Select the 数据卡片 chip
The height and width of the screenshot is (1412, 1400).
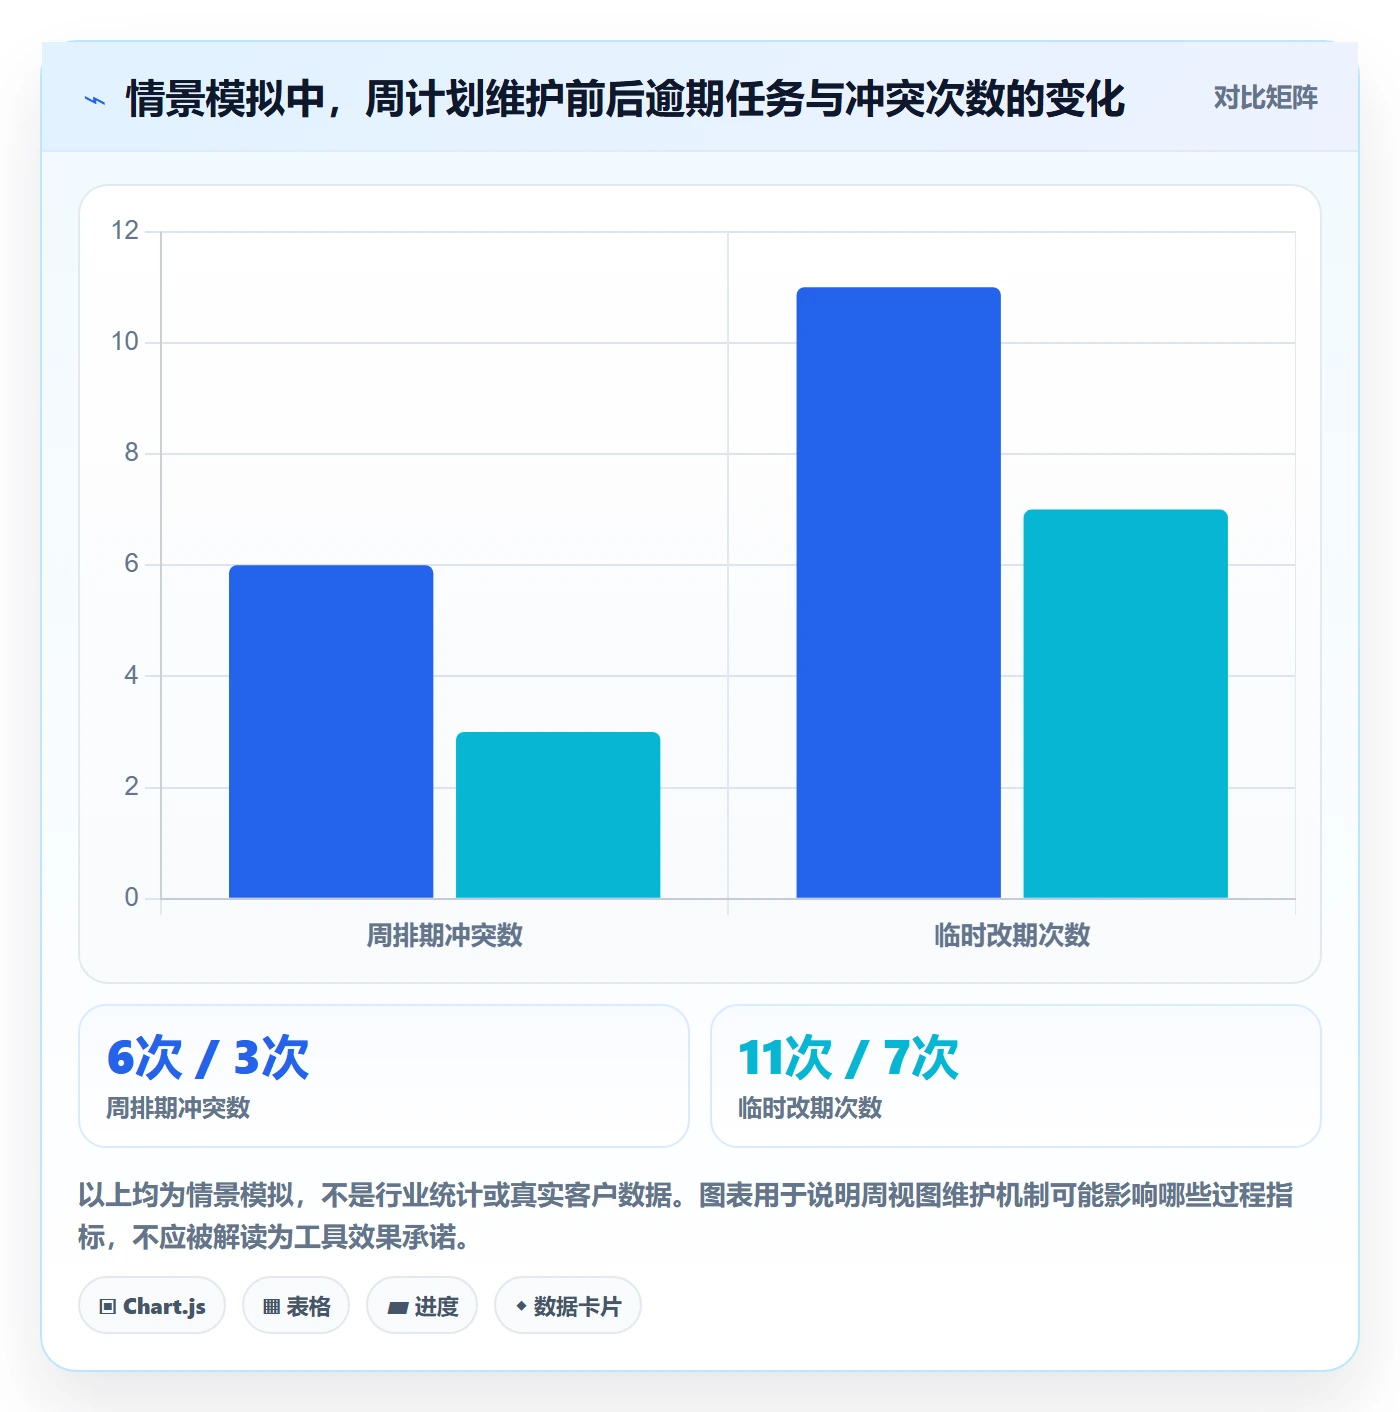[568, 1306]
